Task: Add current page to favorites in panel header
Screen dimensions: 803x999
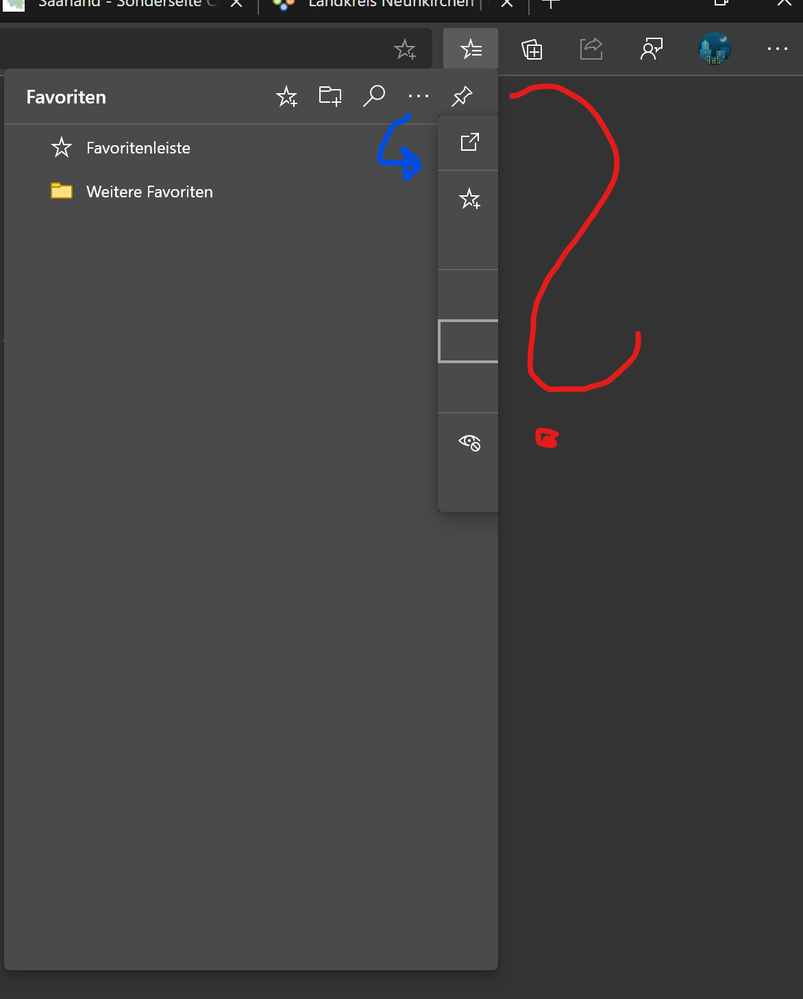Action: click(286, 97)
